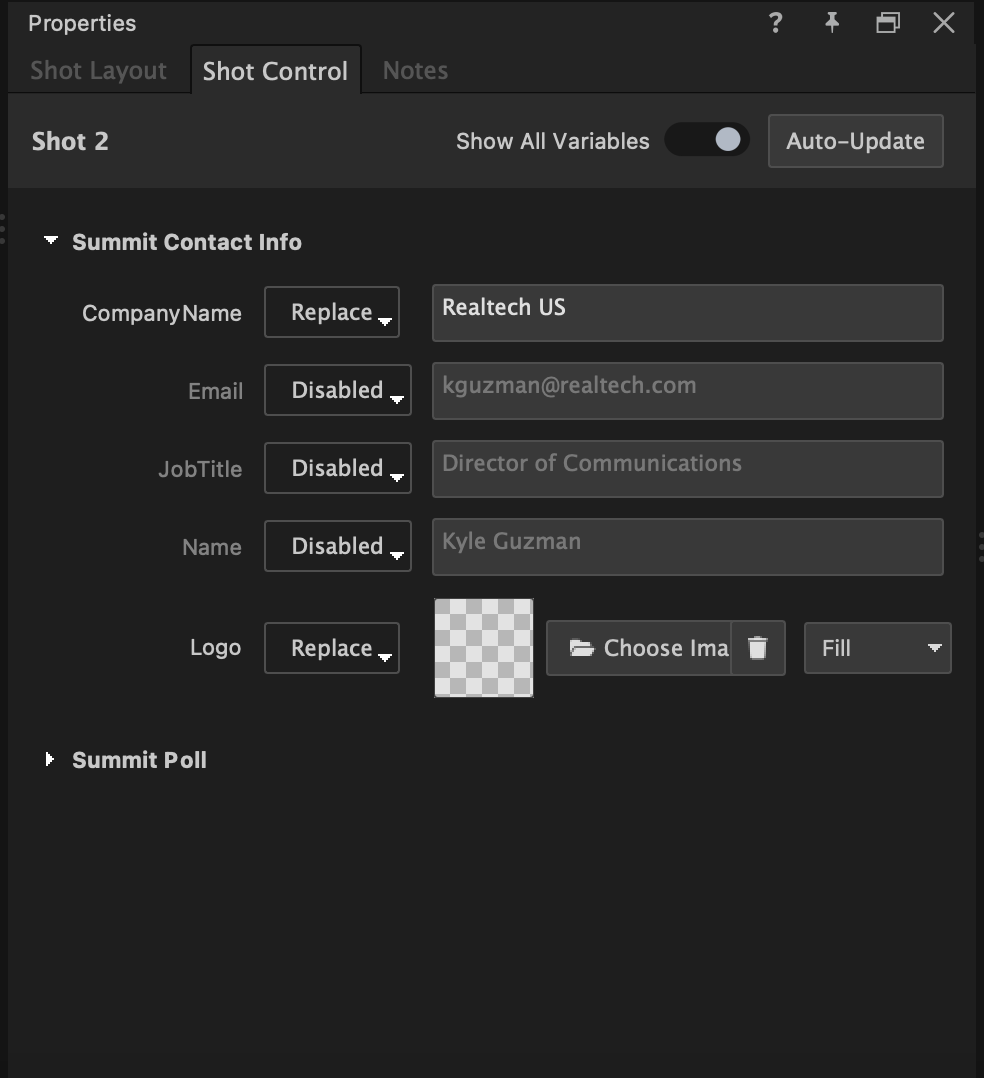Toggle the Show All Variables switch off
This screenshot has height=1078, width=984.
pos(707,141)
